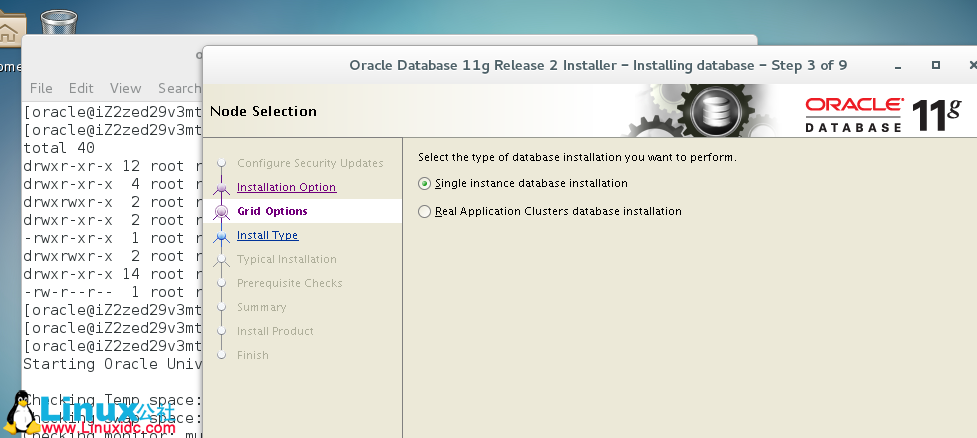Open Search menu in terminal window
Image resolution: width=977 pixels, height=438 pixels.
(x=179, y=88)
